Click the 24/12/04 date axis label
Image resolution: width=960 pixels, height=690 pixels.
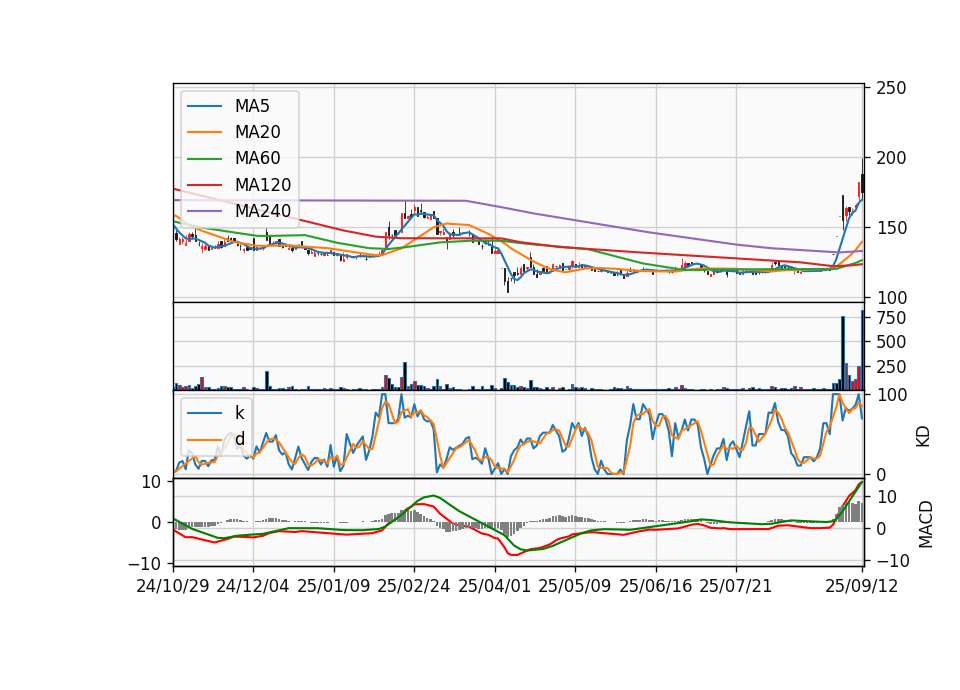tap(252, 586)
